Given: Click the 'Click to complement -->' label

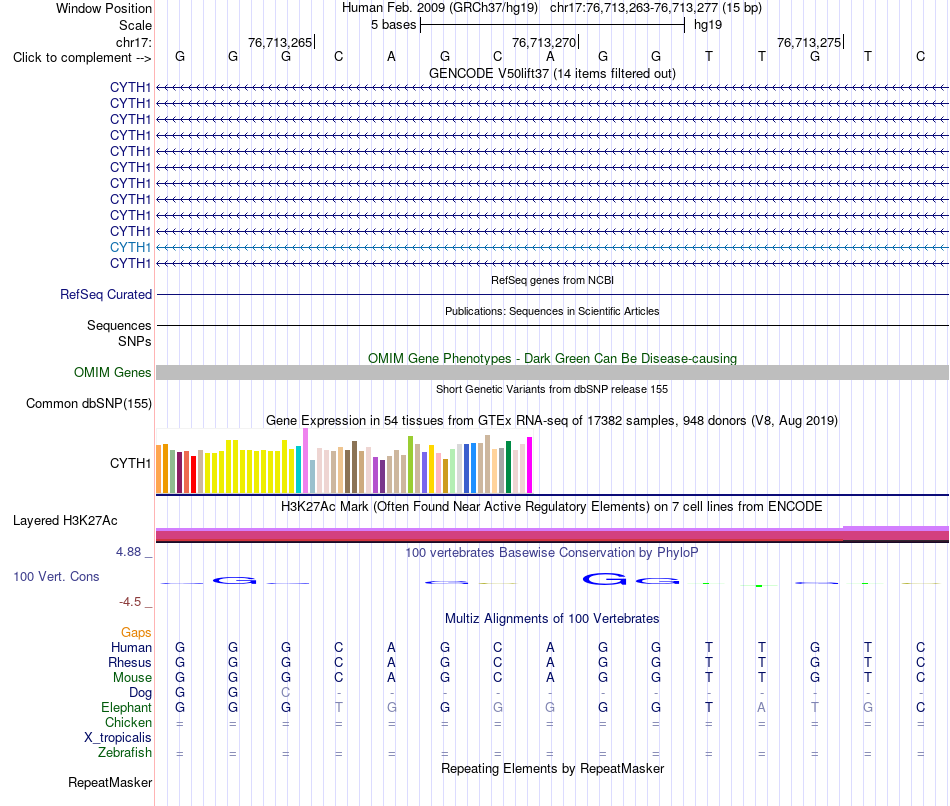Looking at the screenshot, I should pyautogui.click(x=82, y=58).
